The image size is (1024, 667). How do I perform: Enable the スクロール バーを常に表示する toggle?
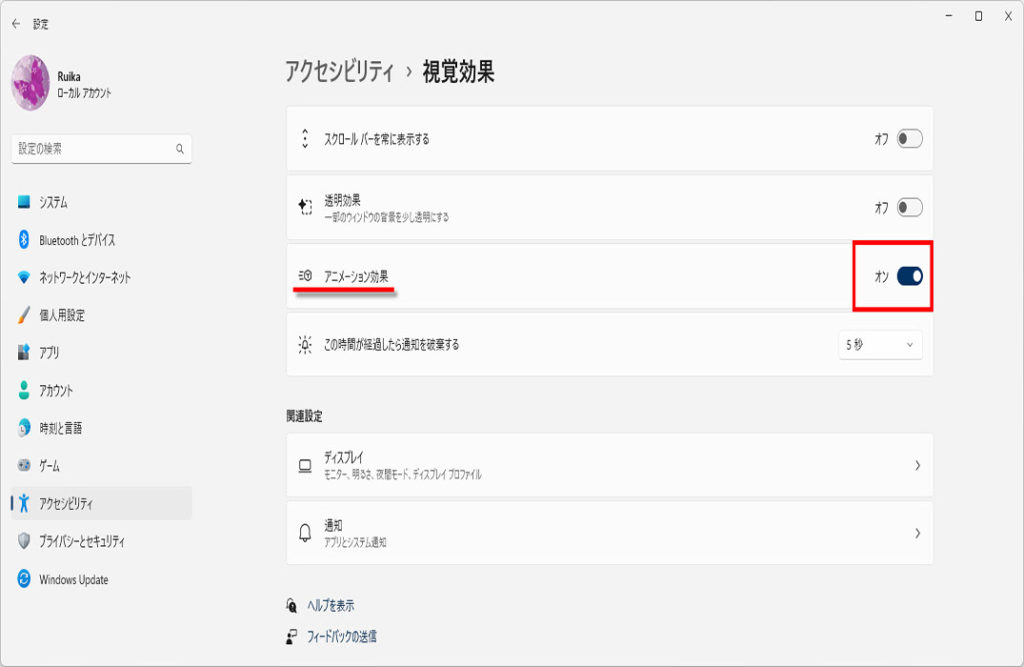pos(909,139)
